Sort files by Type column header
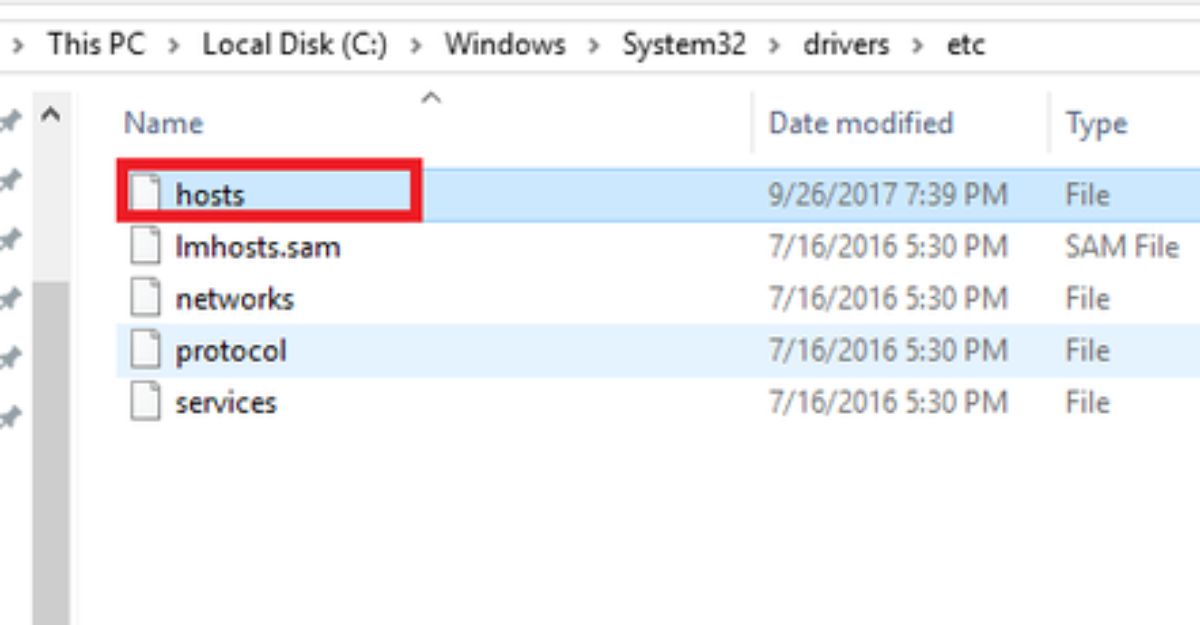 click(1096, 124)
